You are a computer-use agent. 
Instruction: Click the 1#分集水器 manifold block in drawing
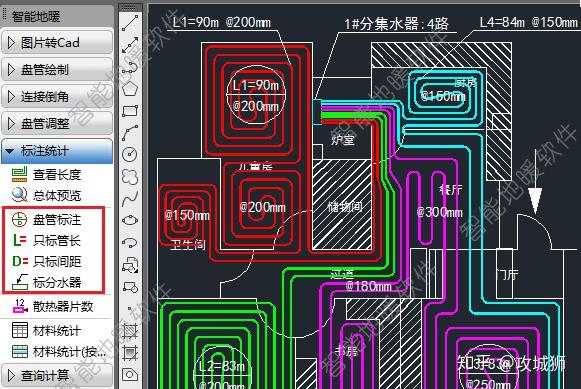(317, 112)
